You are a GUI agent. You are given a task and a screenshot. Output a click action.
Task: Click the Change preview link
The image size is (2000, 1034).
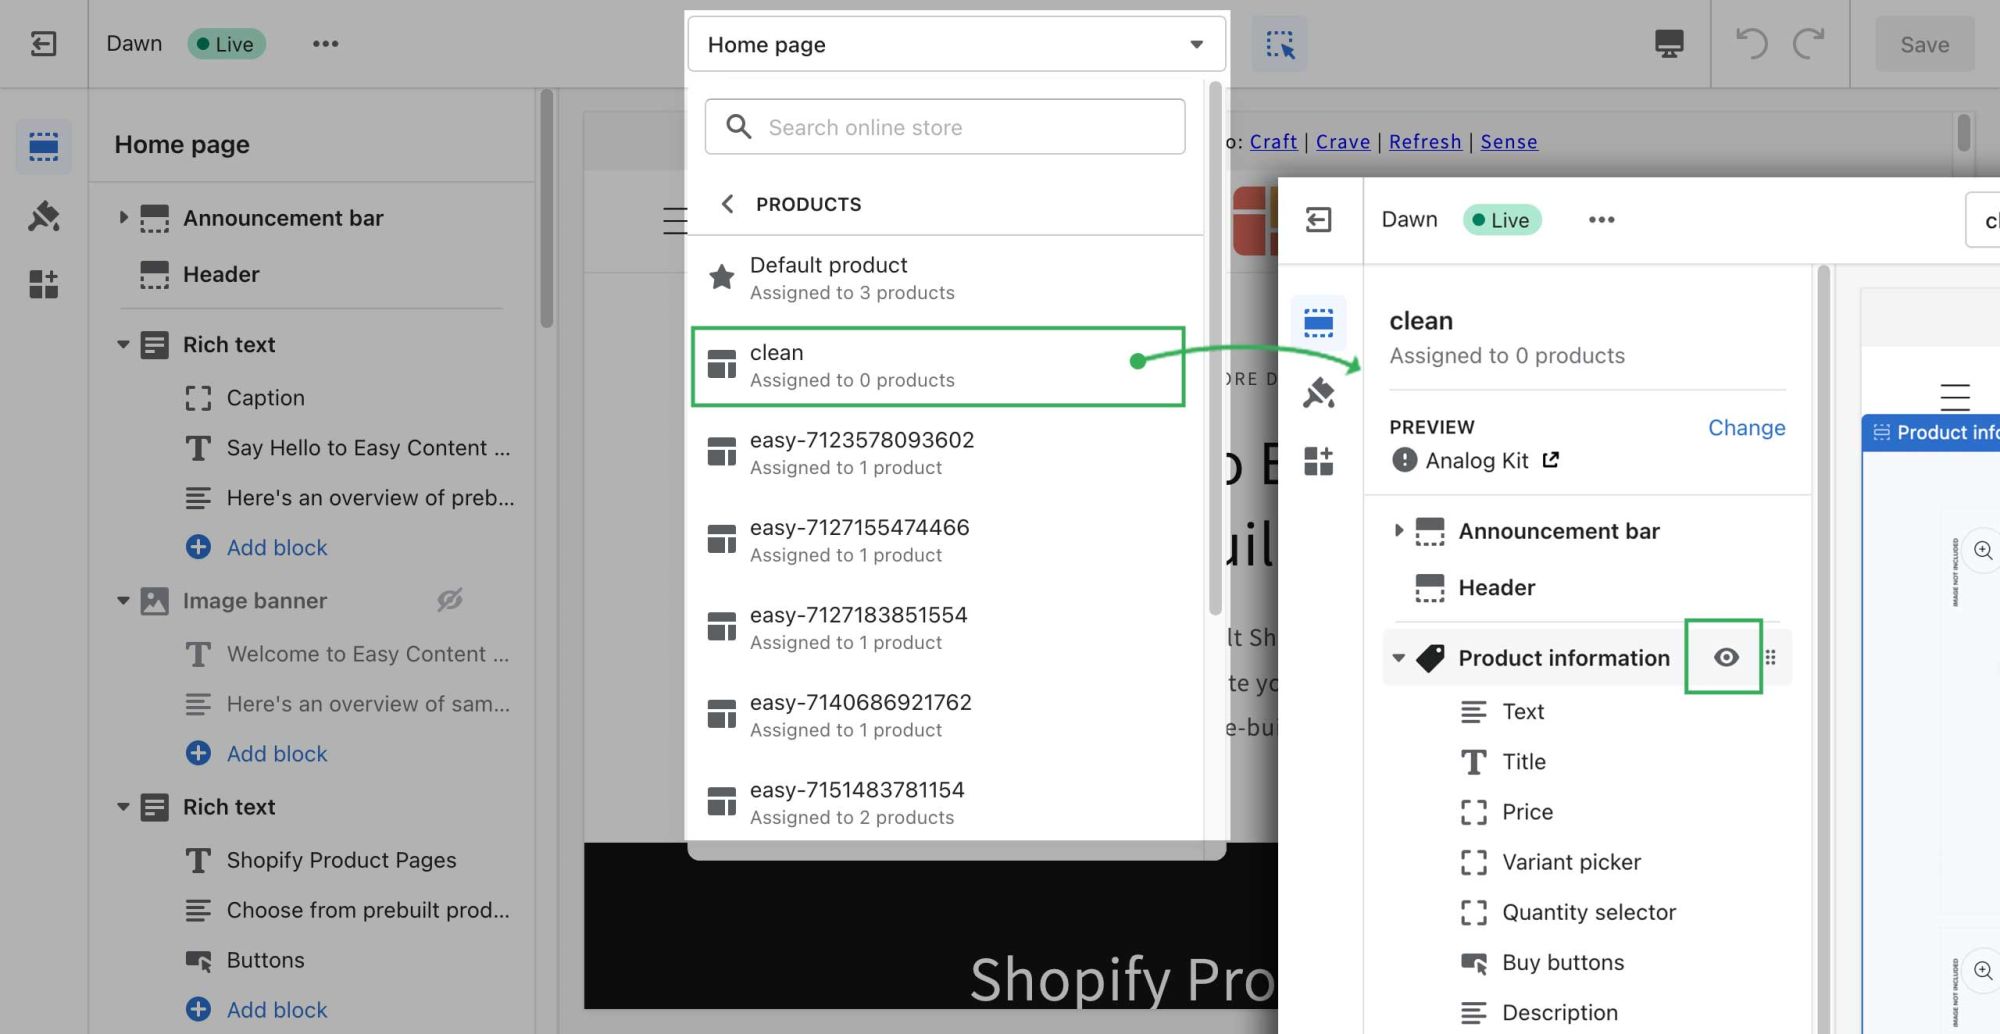1745,428
